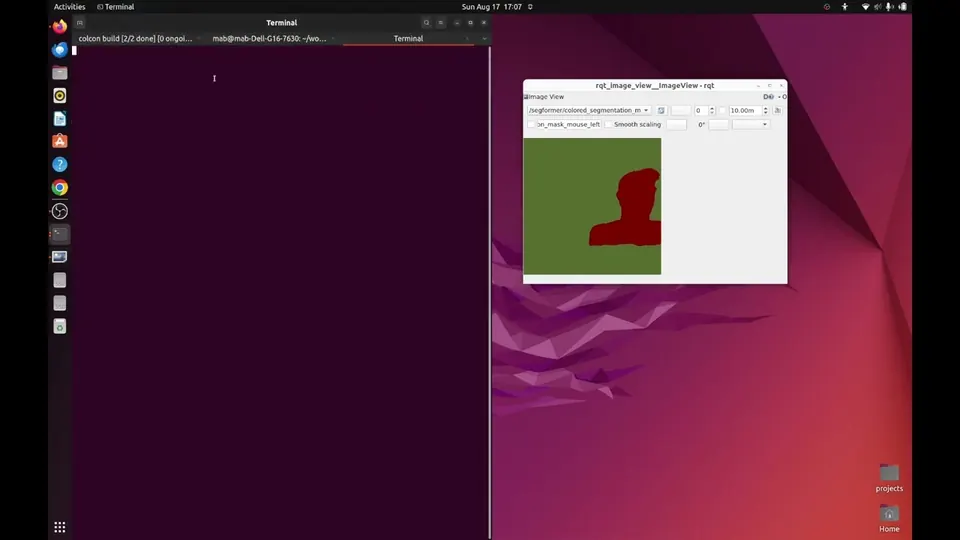Open the search icon in Terminal header

[x=426, y=23]
